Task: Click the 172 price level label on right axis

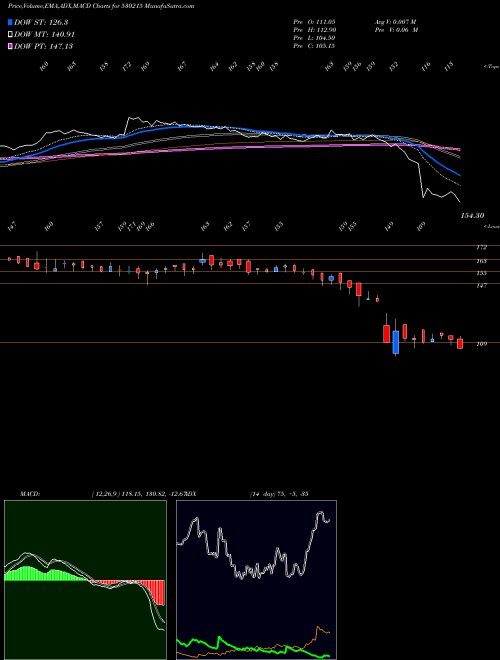Action: [482, 247]
